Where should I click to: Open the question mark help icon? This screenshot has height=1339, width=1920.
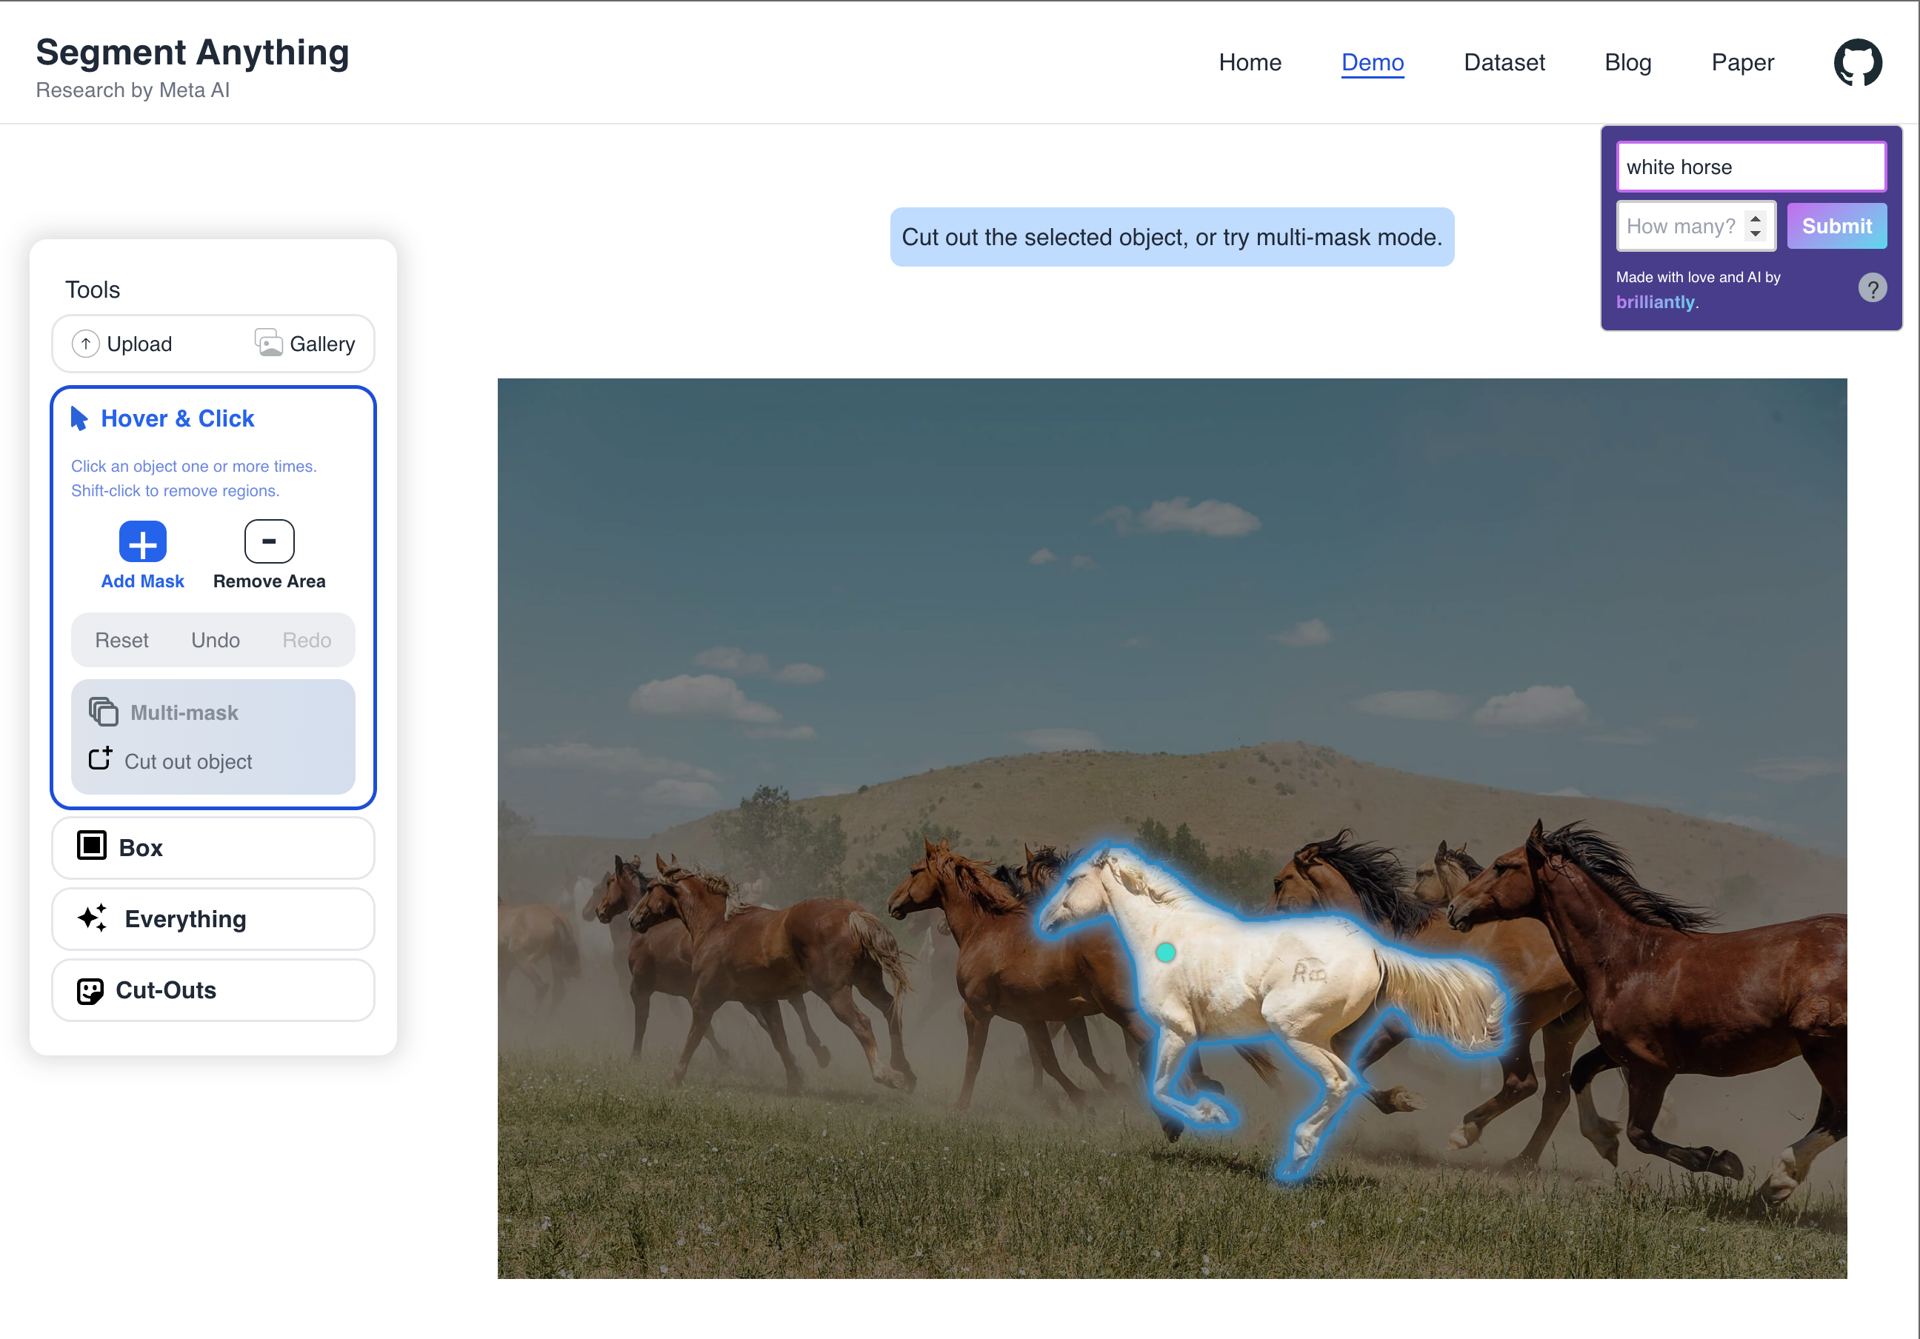point(1872,289)
